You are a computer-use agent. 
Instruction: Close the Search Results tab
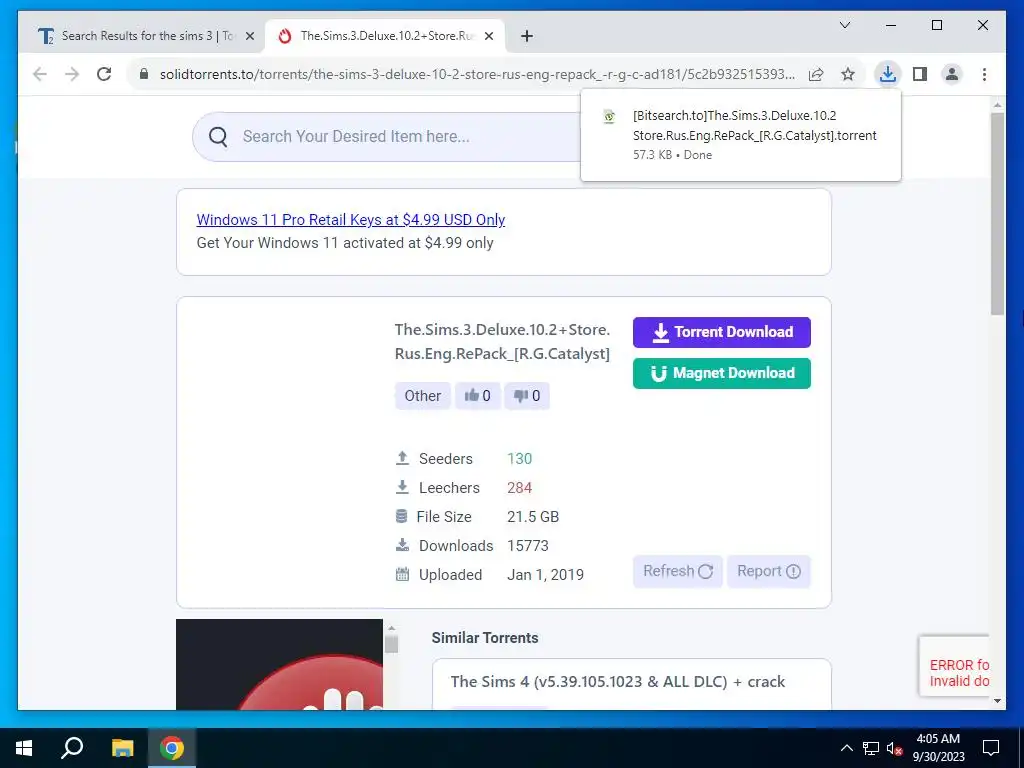(x=249, y=36)
